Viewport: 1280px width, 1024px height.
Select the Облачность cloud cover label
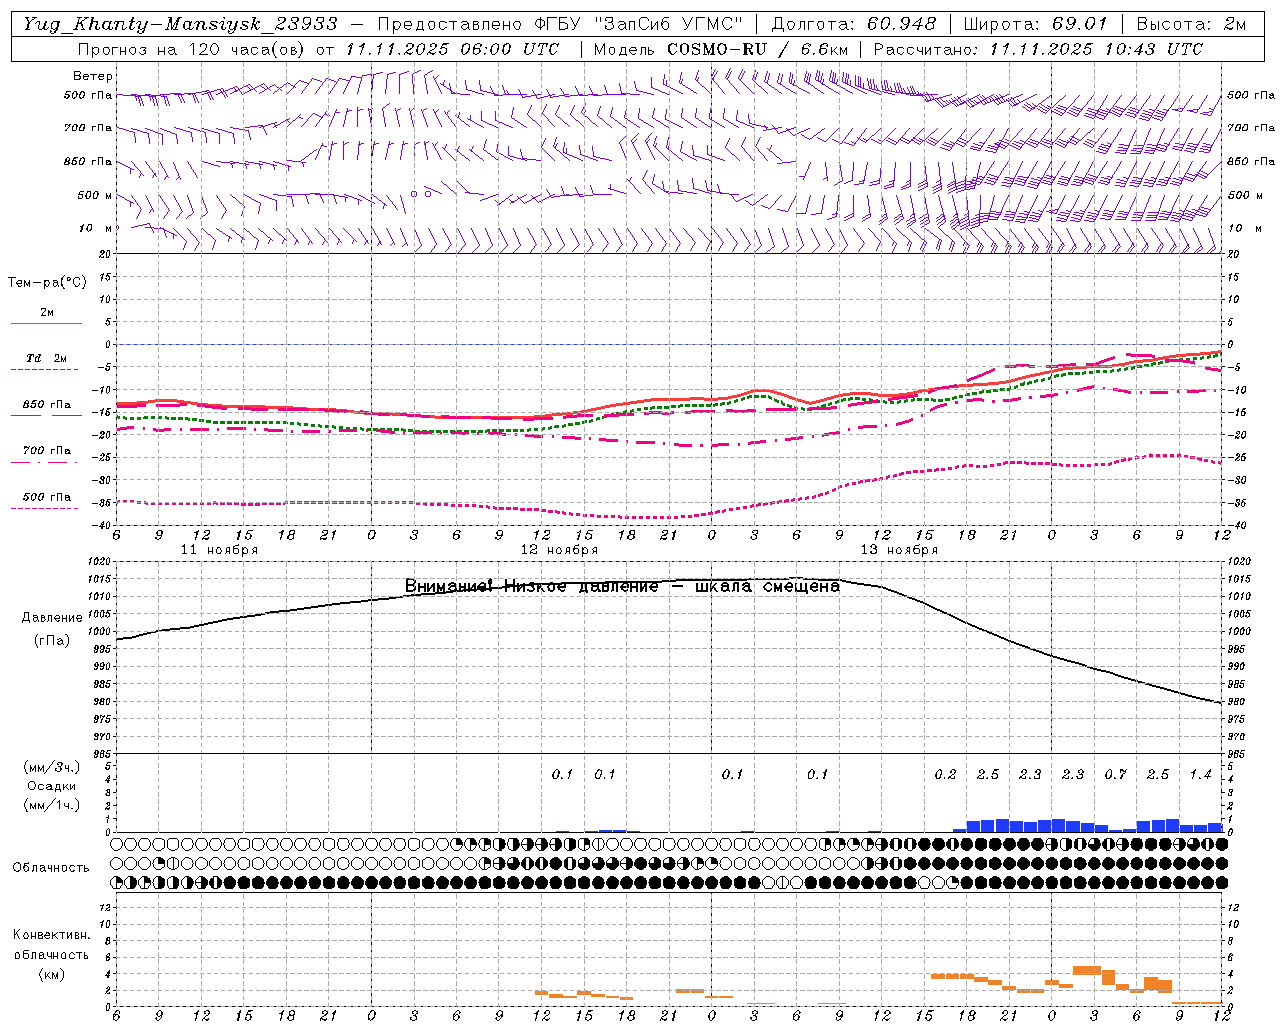click(x=51, y=868)
